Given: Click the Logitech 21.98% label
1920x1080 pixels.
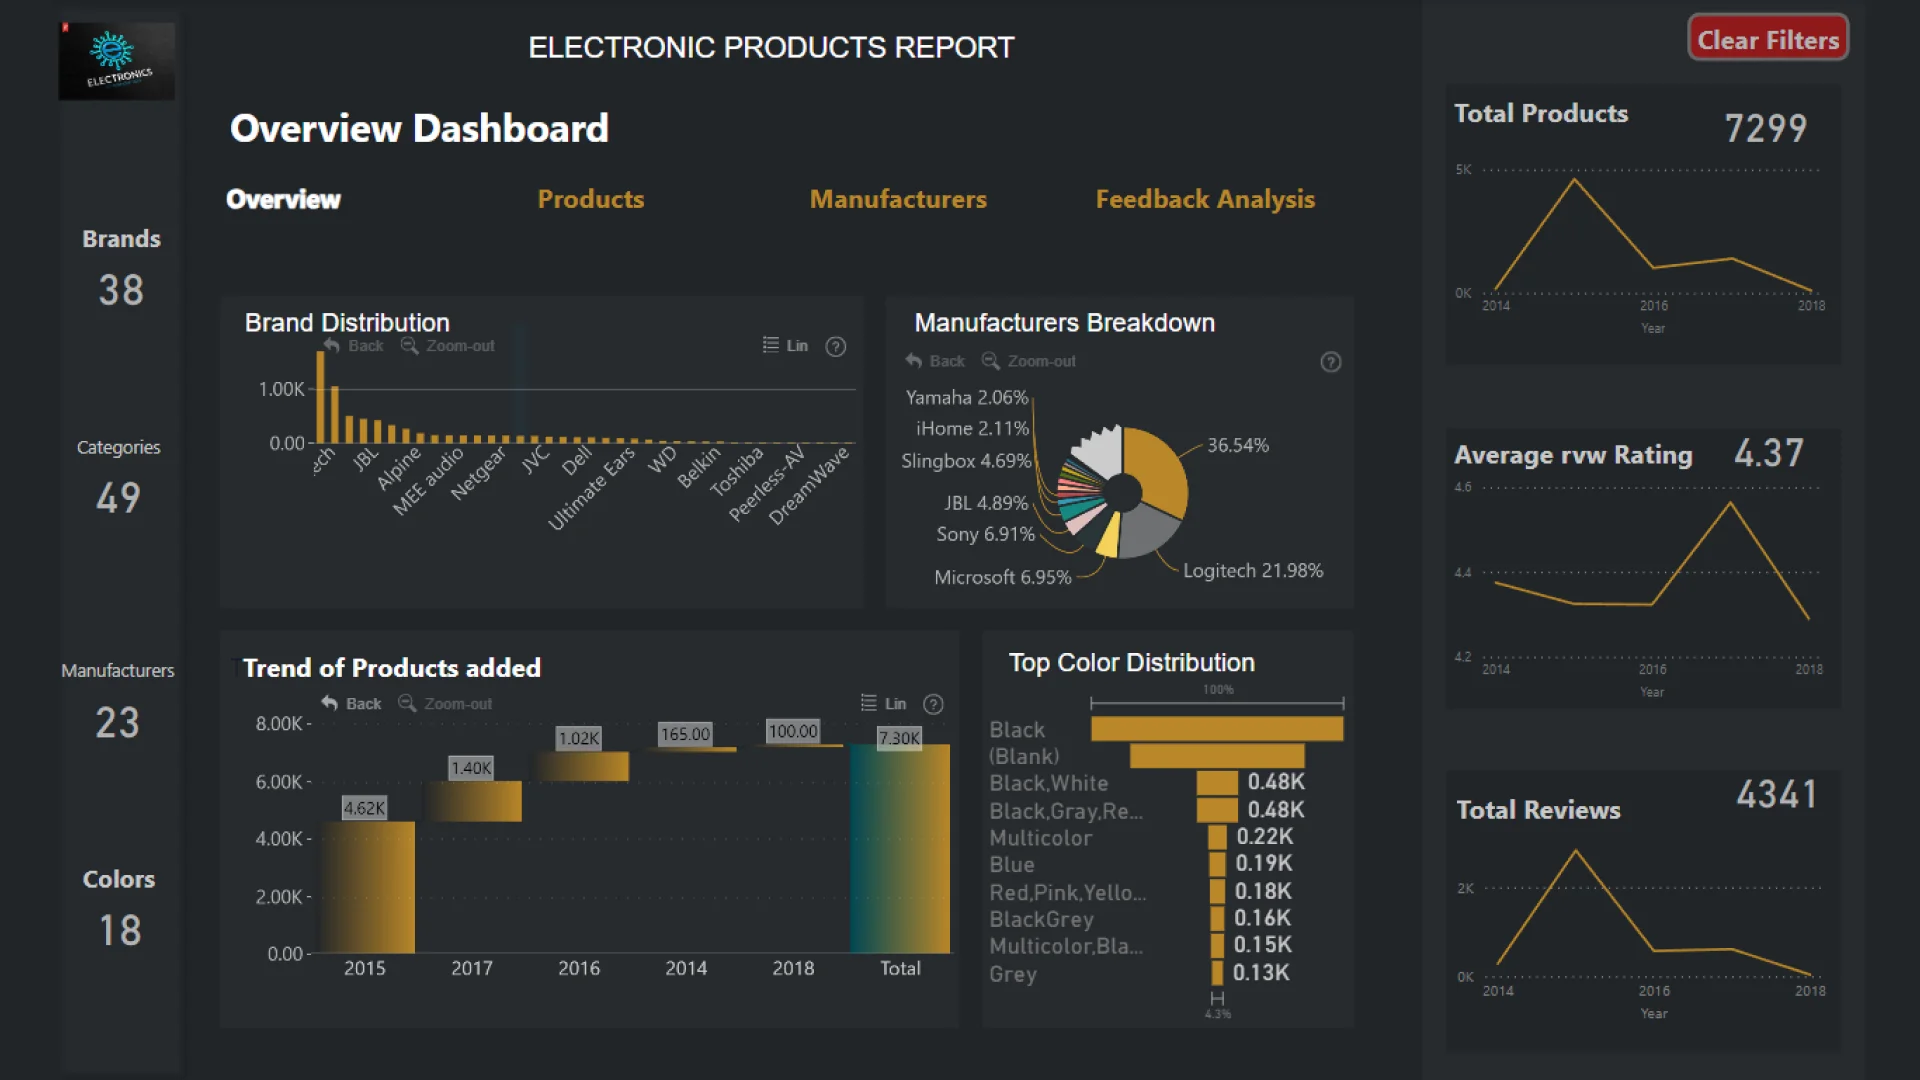Looking at the screenshot, I should pos(1253,570).
